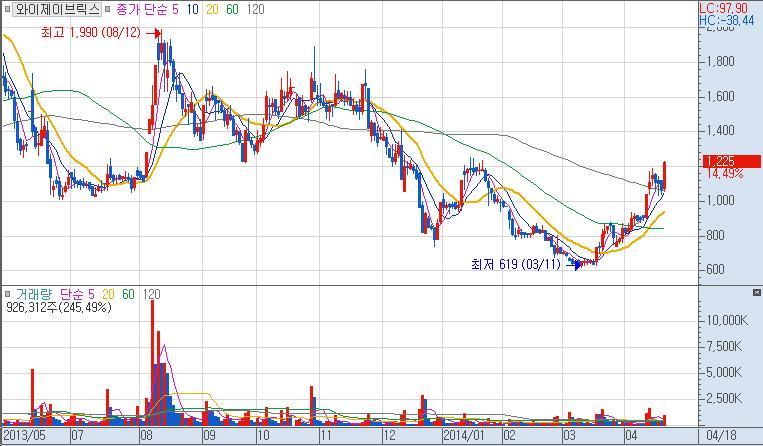This screenshot has width=763, height=446.
Task: Select the 60-day moving average label in price legend
Action: pyautogui.click(x=232, y=9)
